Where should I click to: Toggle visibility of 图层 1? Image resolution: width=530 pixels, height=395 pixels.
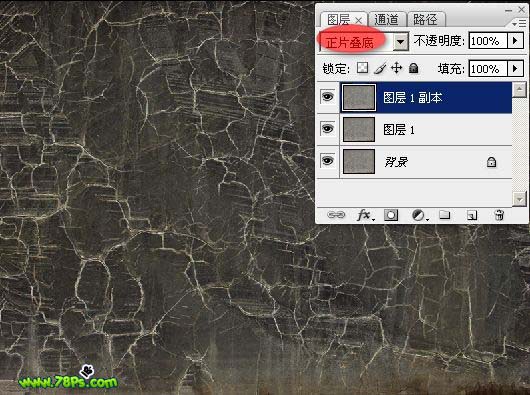click(x=327, y=129)
